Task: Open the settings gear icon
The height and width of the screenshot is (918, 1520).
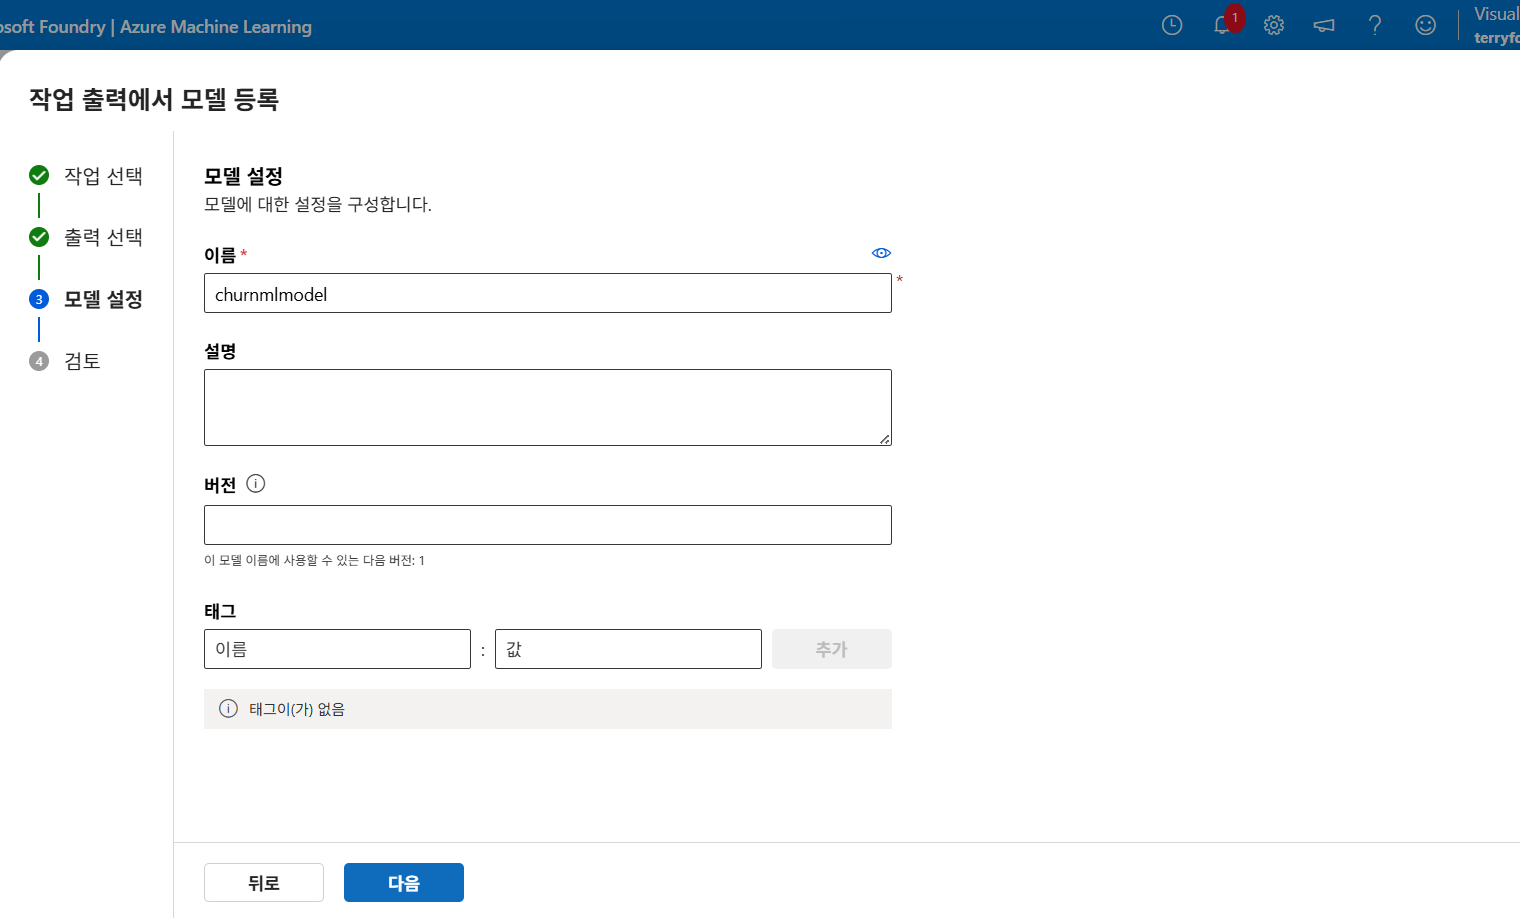Action: coord(1273,25)
